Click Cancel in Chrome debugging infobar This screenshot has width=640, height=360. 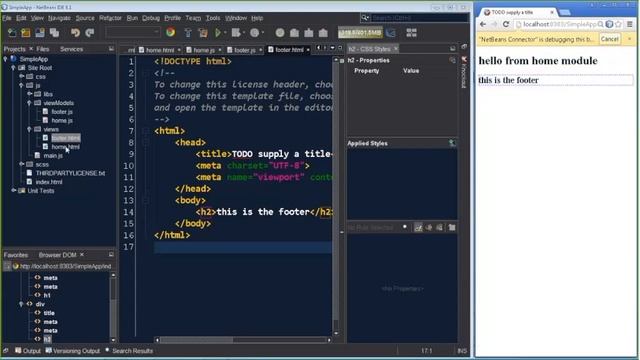tap(609, 39)
